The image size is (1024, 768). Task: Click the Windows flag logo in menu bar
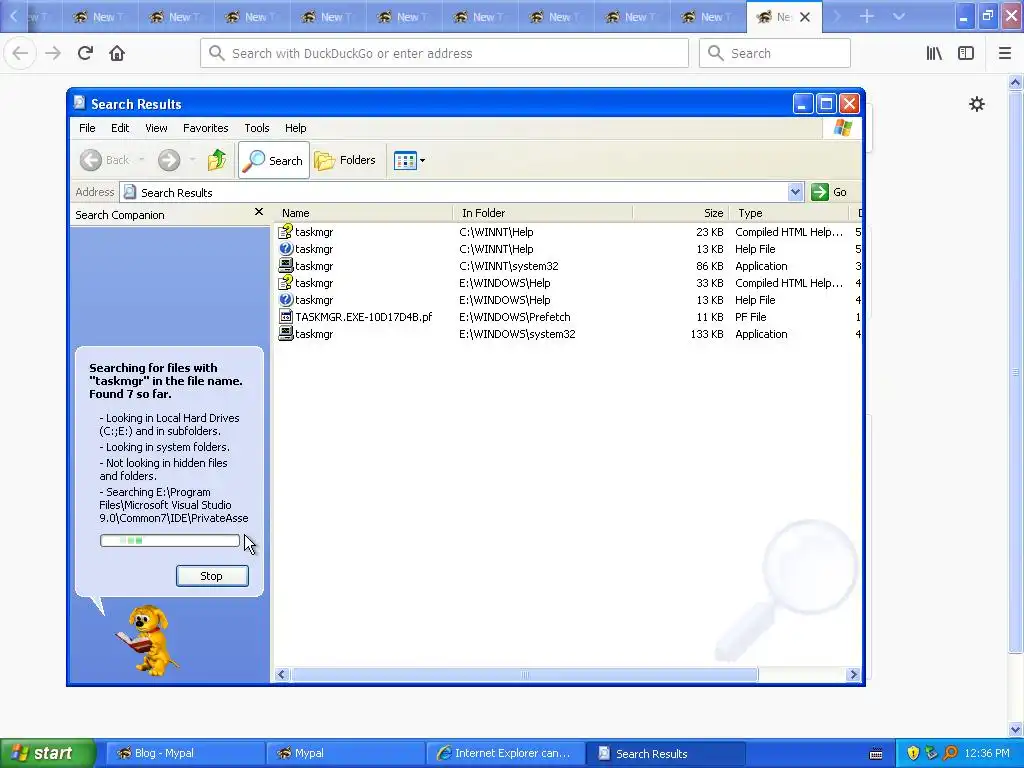coord(842,127)
